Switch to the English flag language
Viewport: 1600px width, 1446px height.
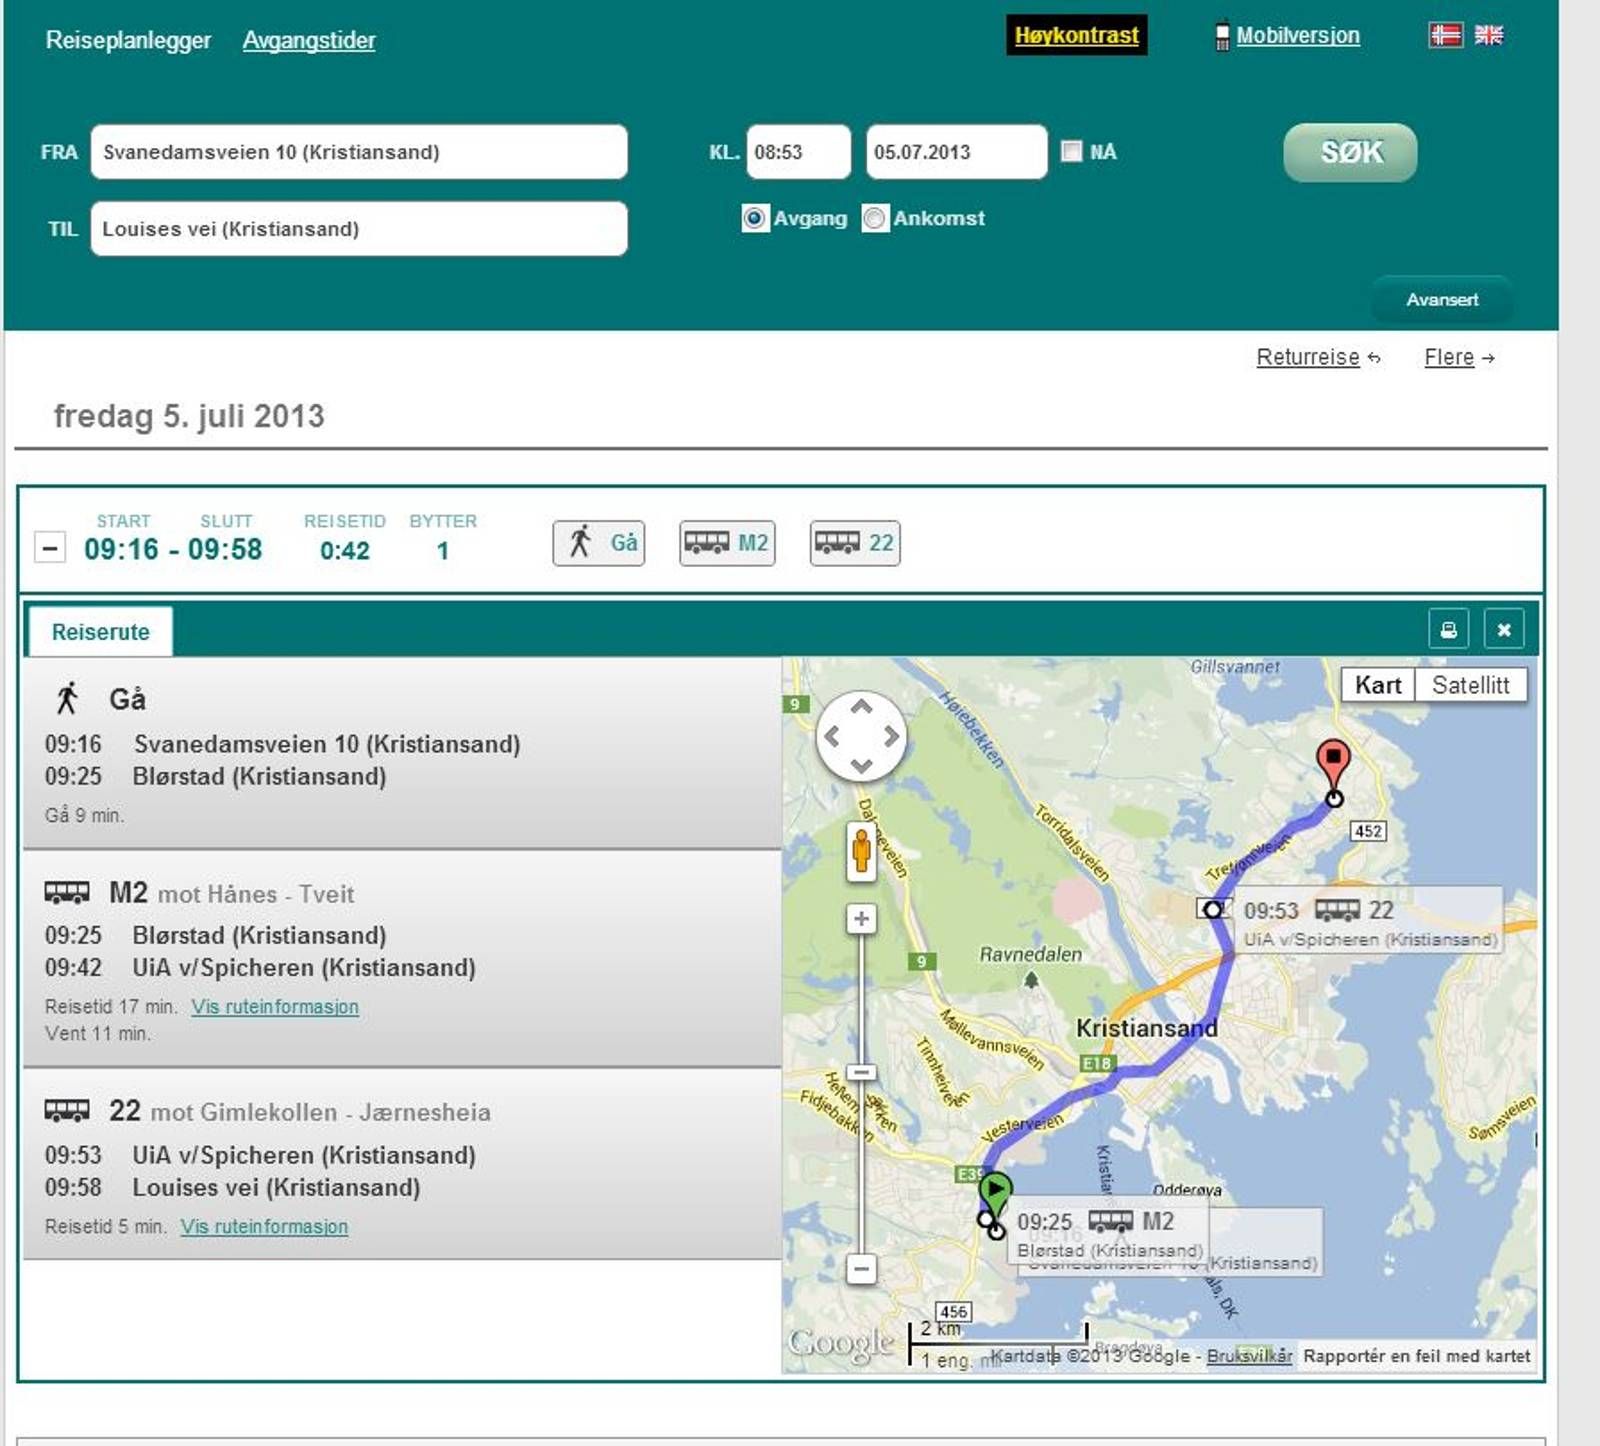tap(1488, 35)
